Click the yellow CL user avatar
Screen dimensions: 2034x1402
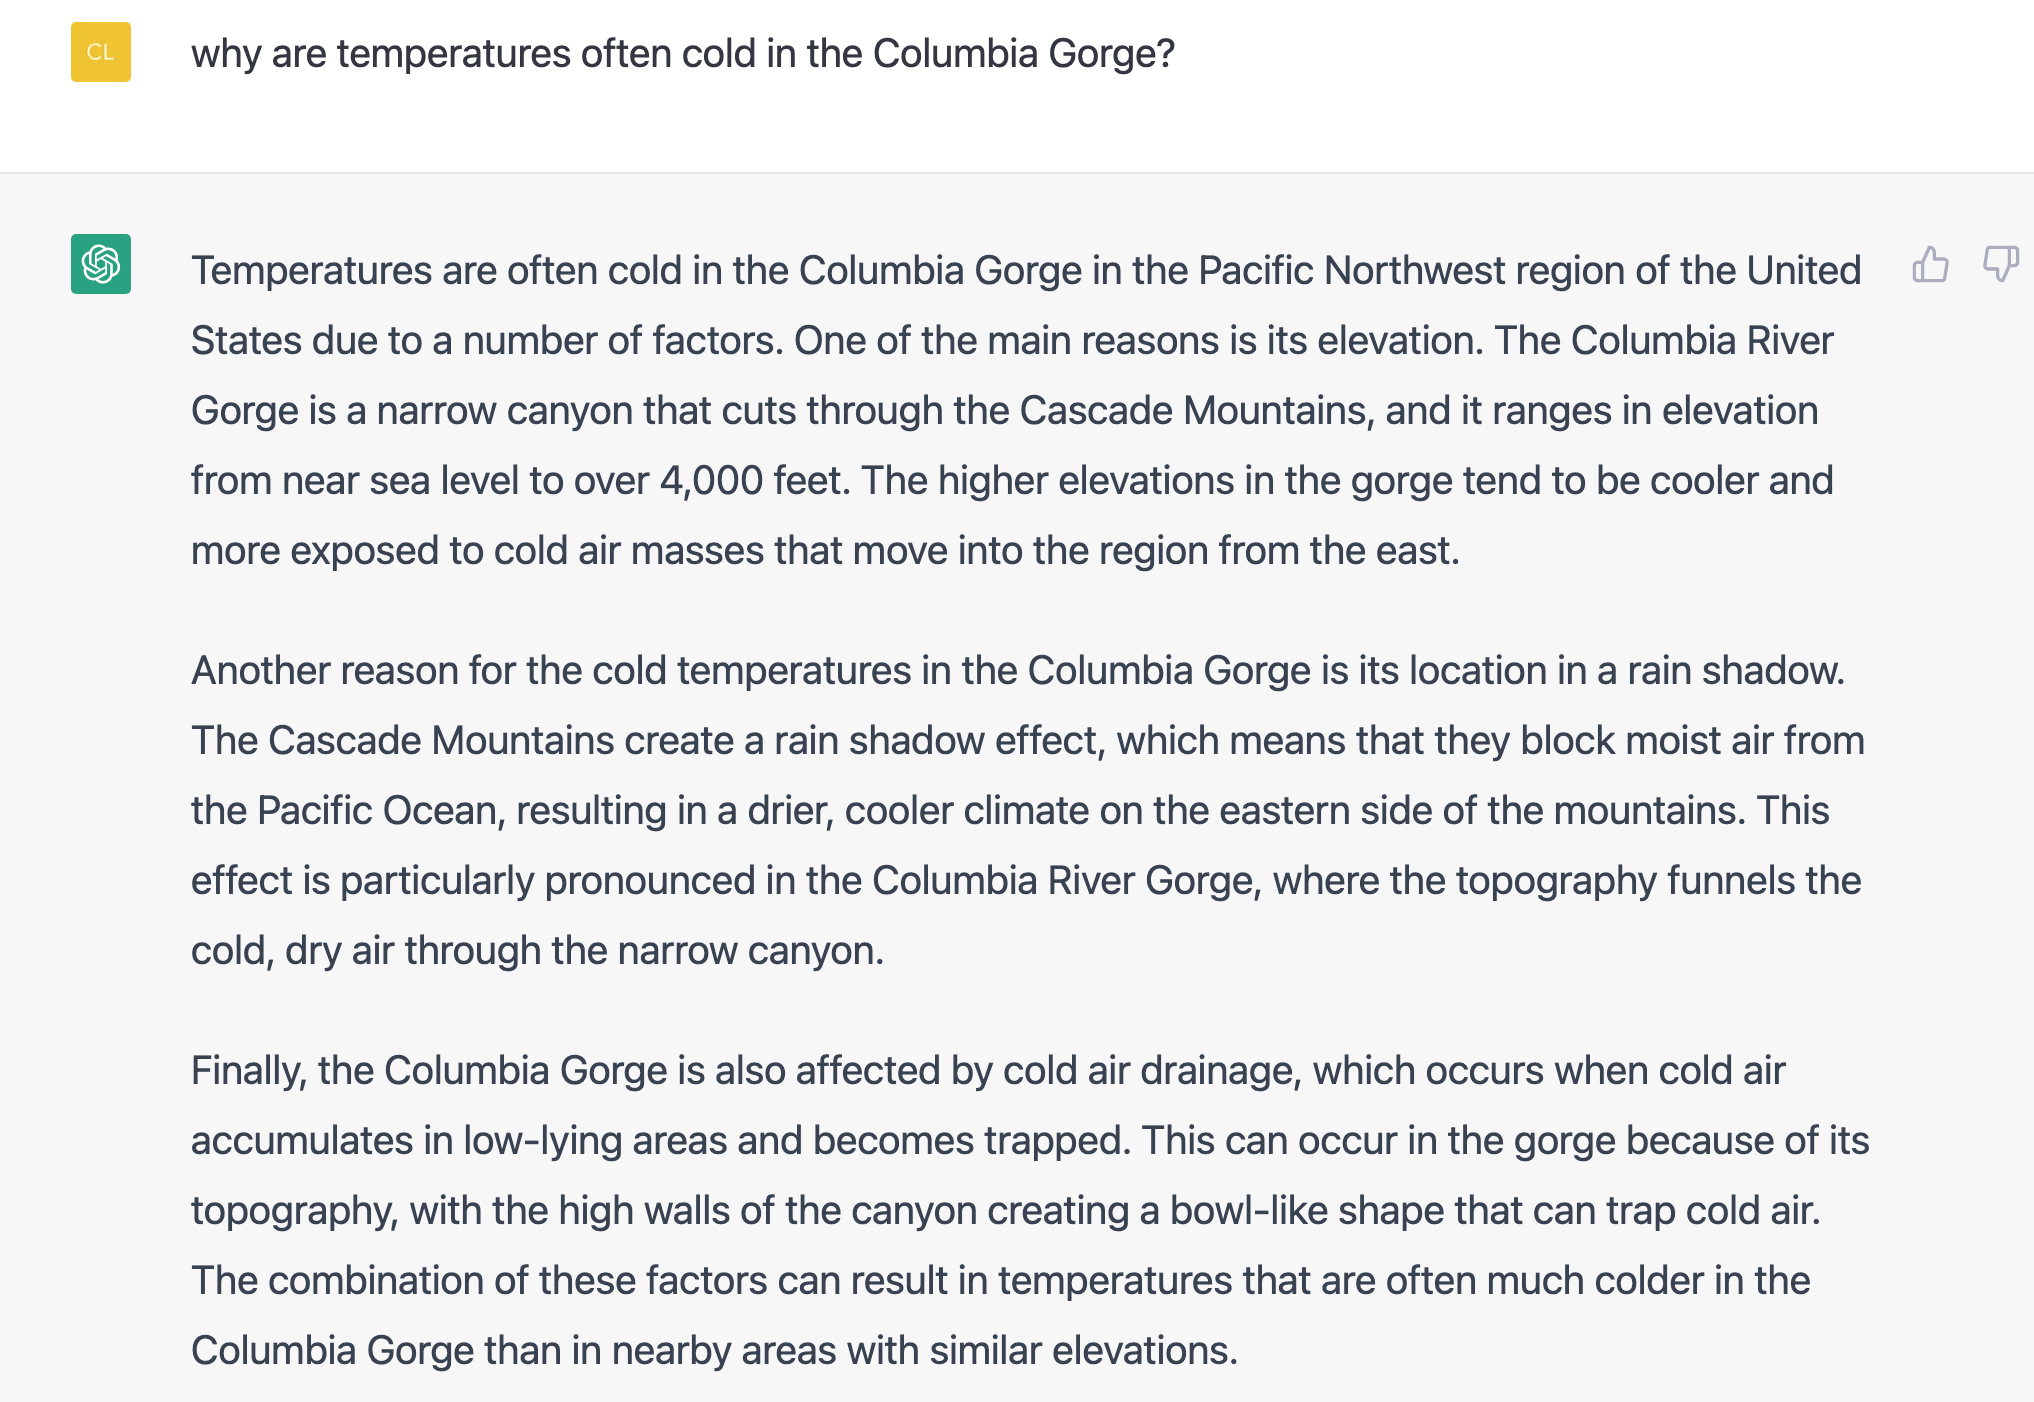(x=101, y=52)
